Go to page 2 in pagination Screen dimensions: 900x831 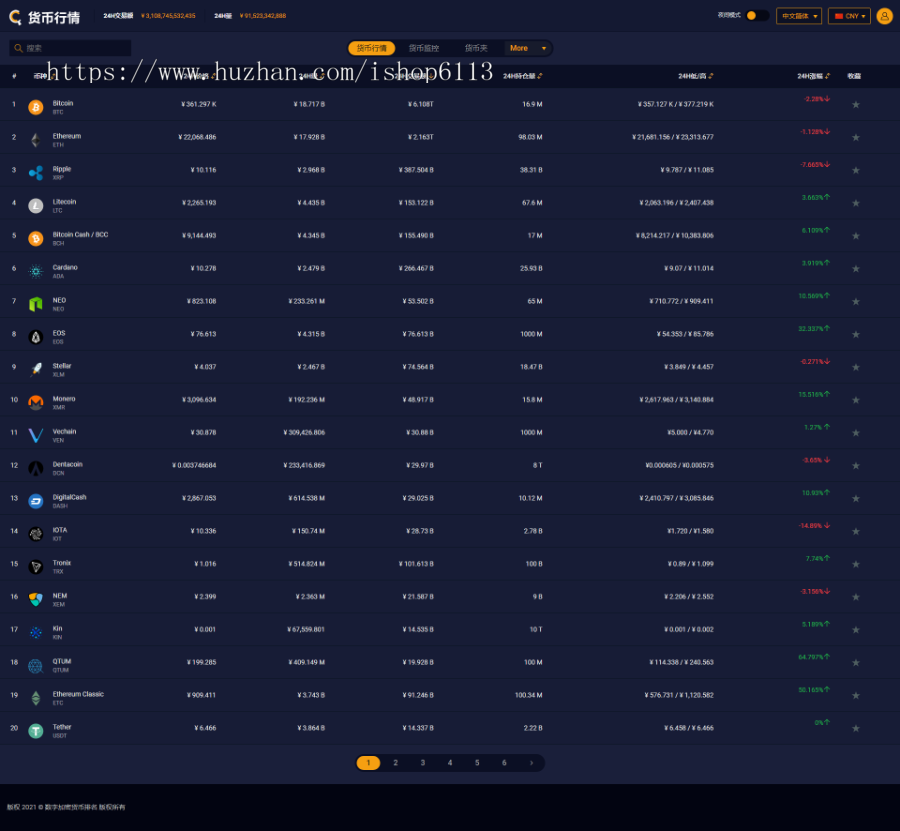coord(395,763)
